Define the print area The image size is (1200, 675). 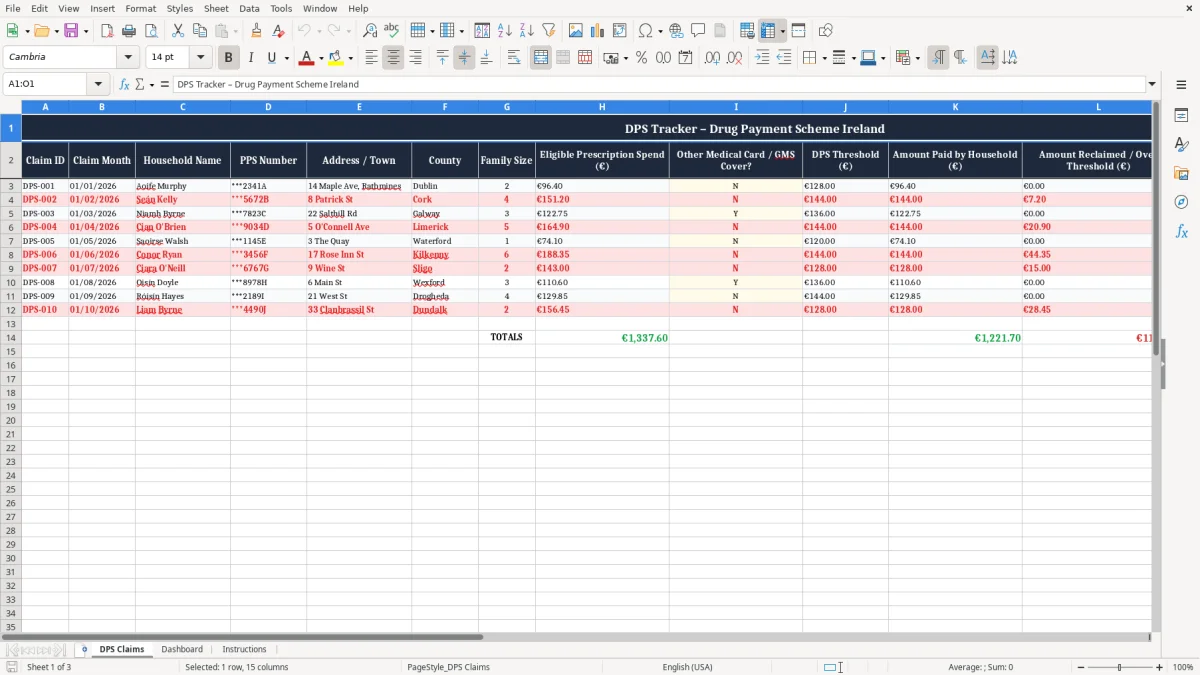747,31
